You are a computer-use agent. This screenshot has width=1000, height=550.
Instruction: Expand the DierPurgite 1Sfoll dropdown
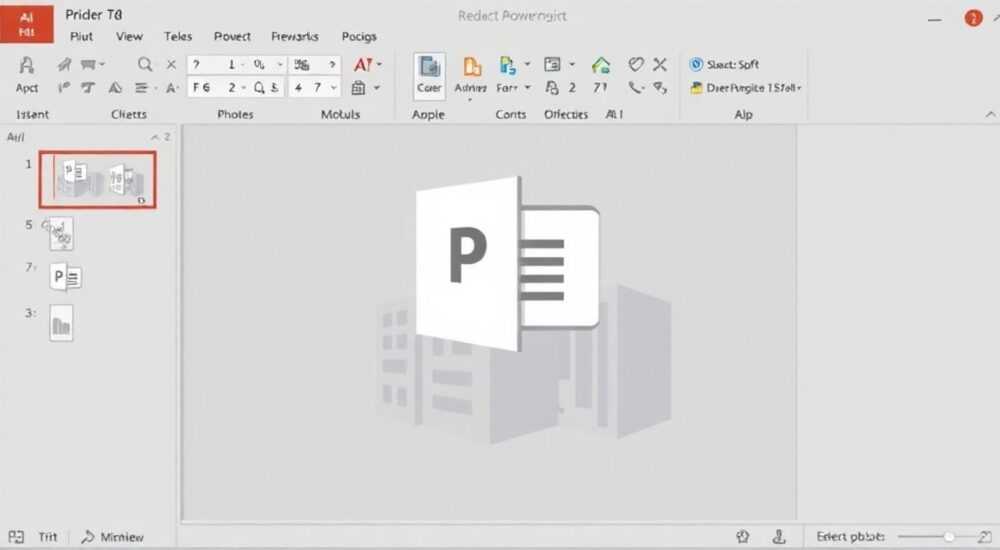pos(799,88)
